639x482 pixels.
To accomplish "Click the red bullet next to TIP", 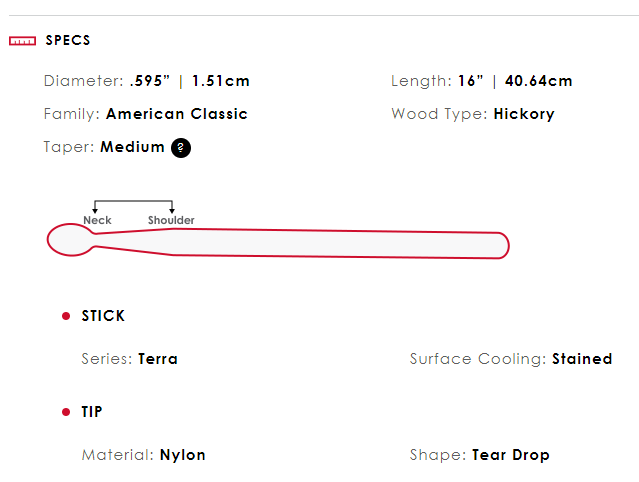I will pos(66,412).
